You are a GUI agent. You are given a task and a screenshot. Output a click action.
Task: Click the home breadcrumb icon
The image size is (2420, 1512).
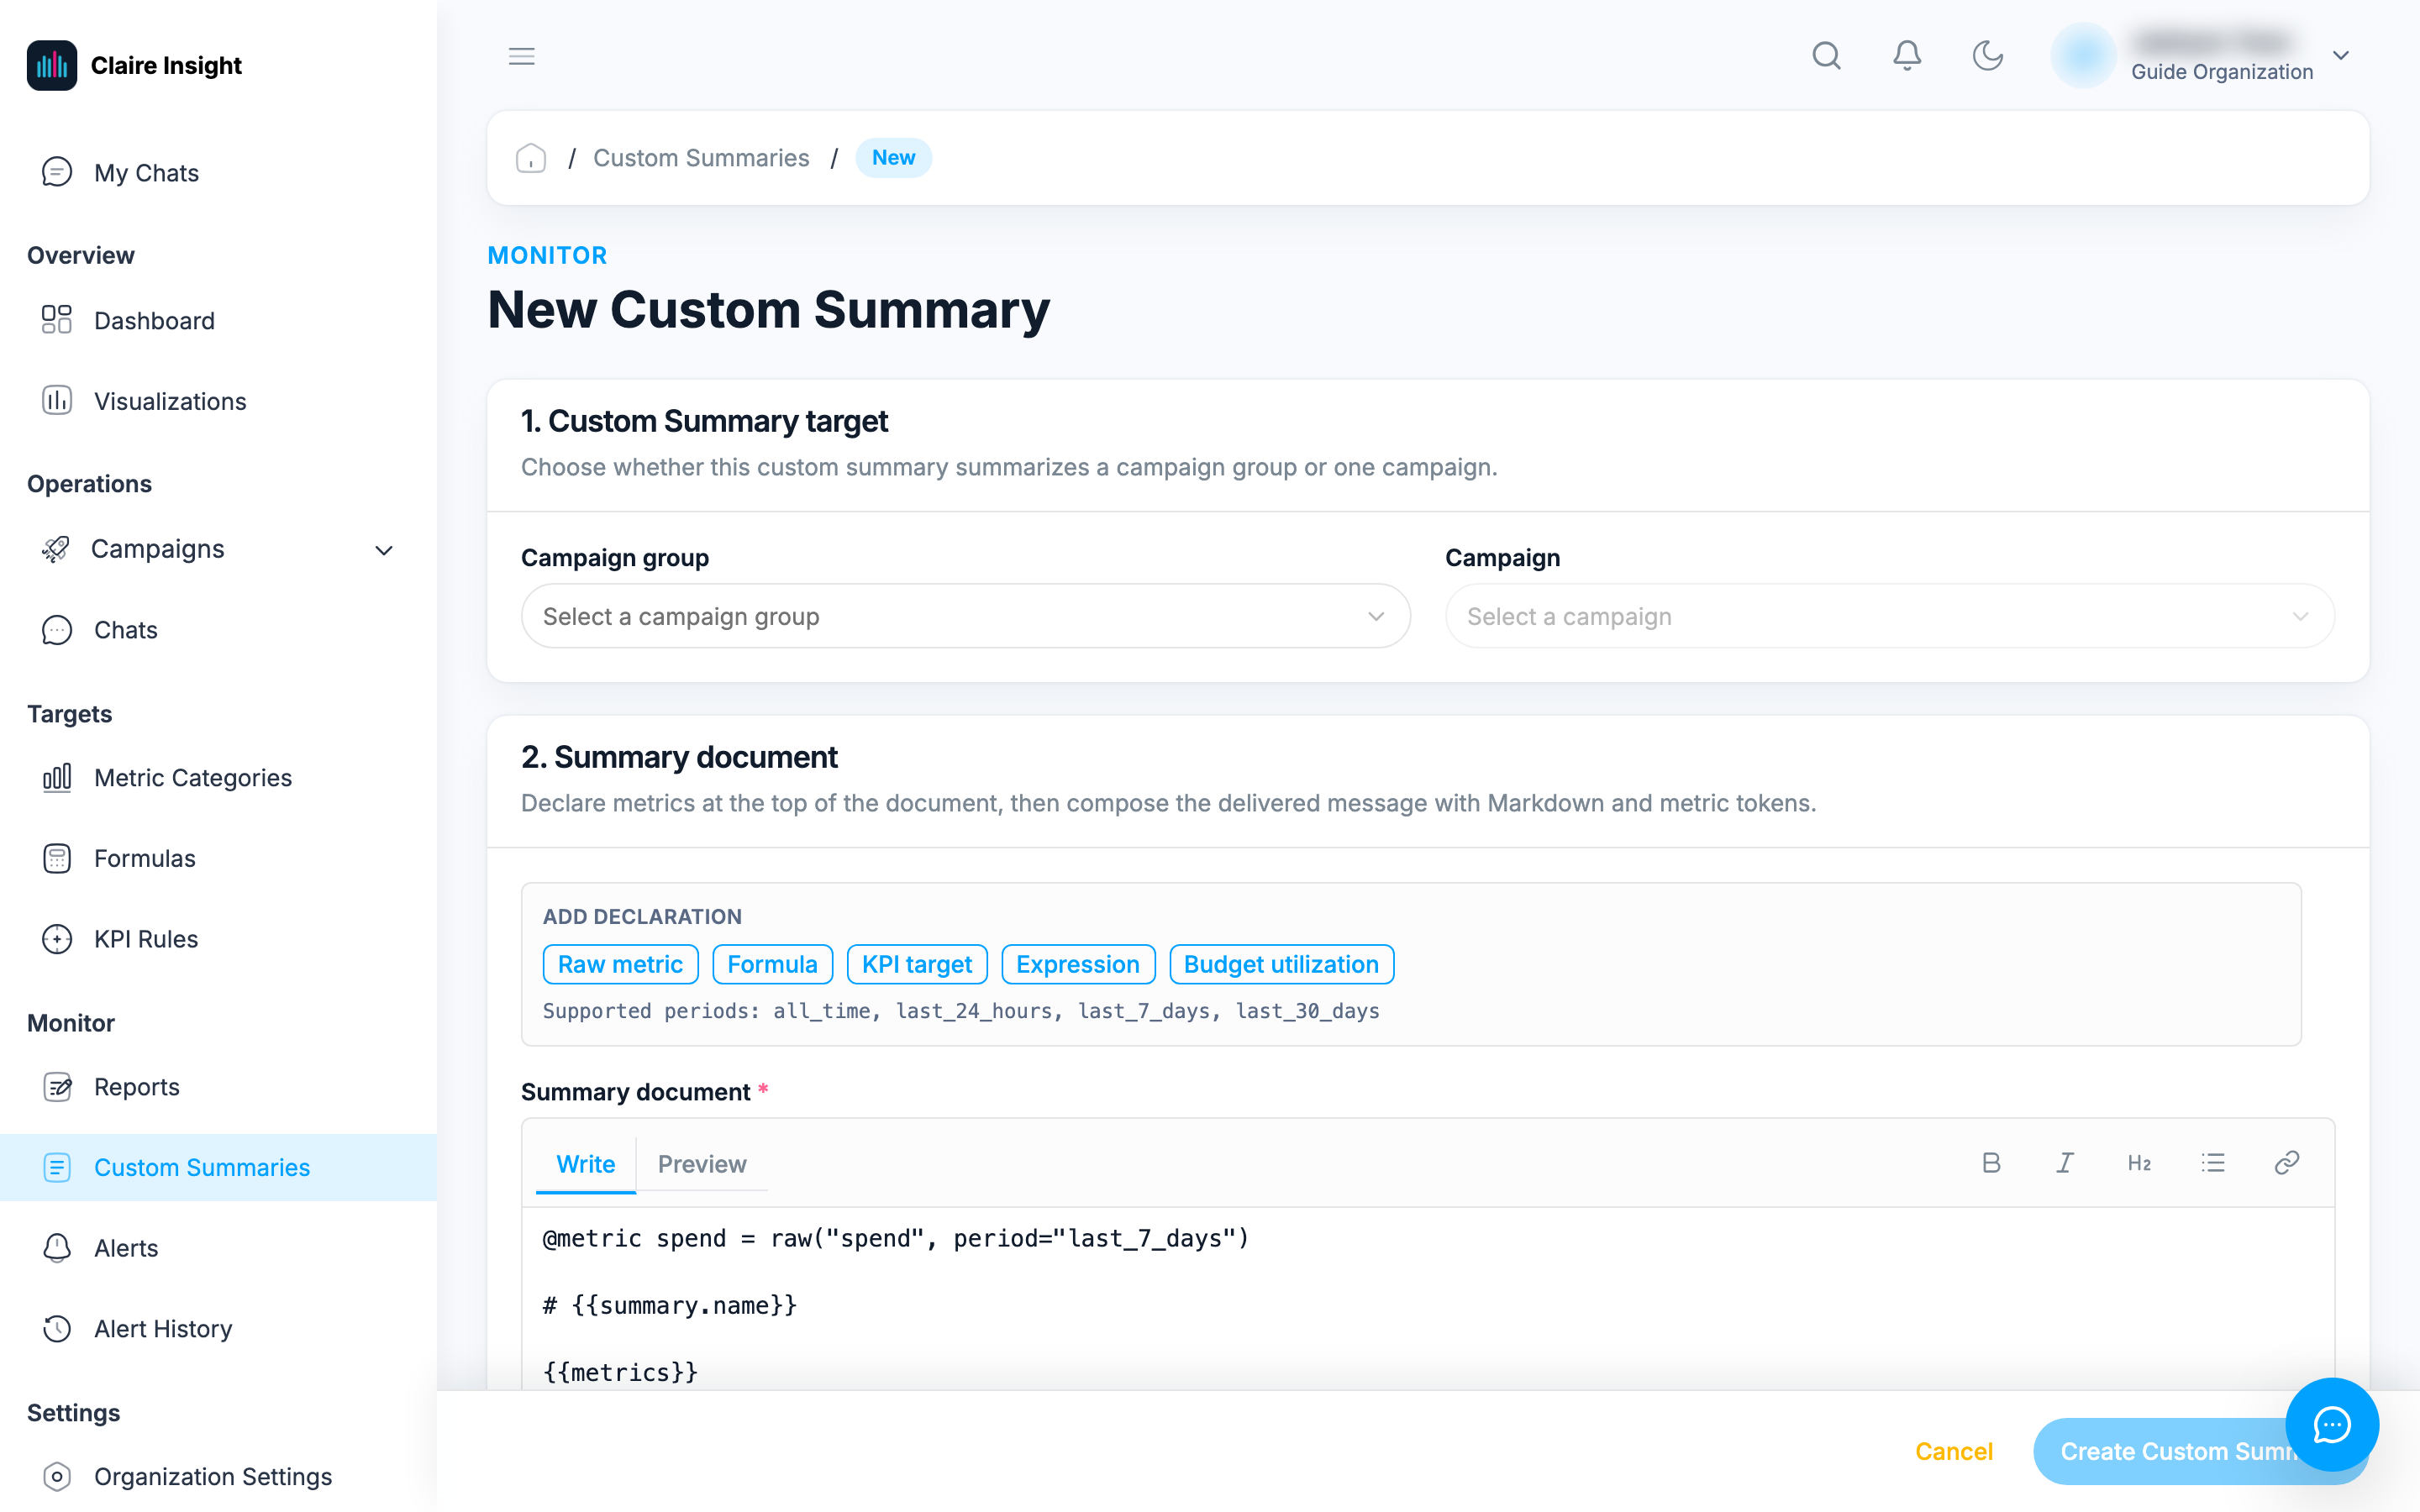tap(531, 158)
